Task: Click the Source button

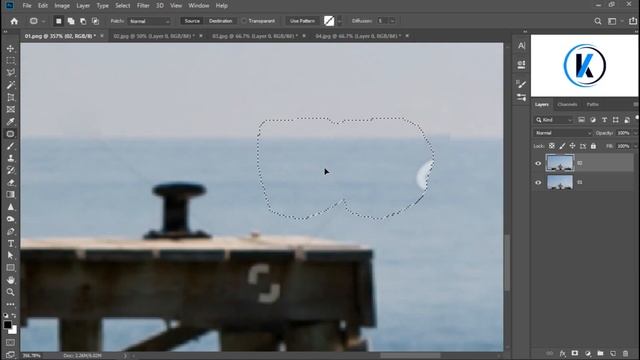Action: click(x=192, y=21)
